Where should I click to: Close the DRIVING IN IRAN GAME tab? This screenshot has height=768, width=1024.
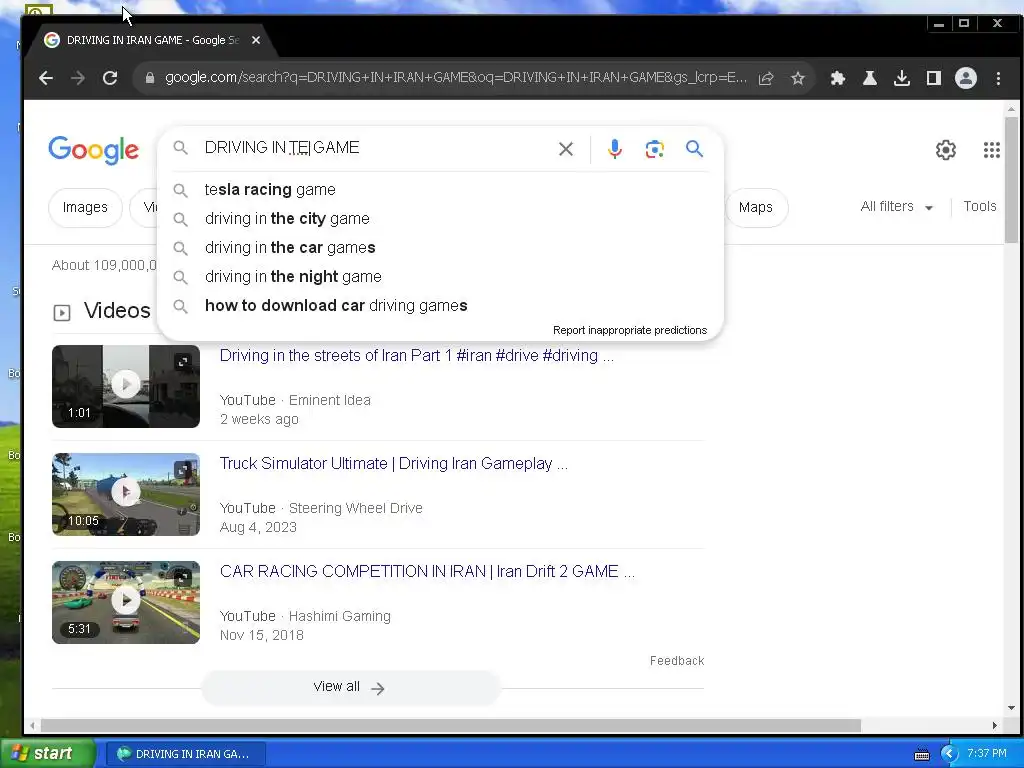[x=256, y=40]
